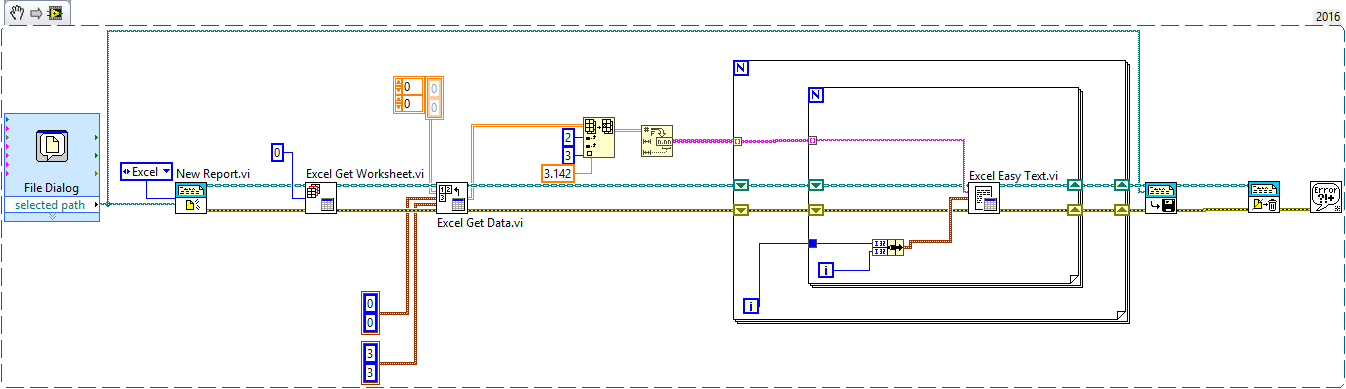Select the outer loop iteration i terminal
Screen dimensions: 1346x389
point(751,305)
